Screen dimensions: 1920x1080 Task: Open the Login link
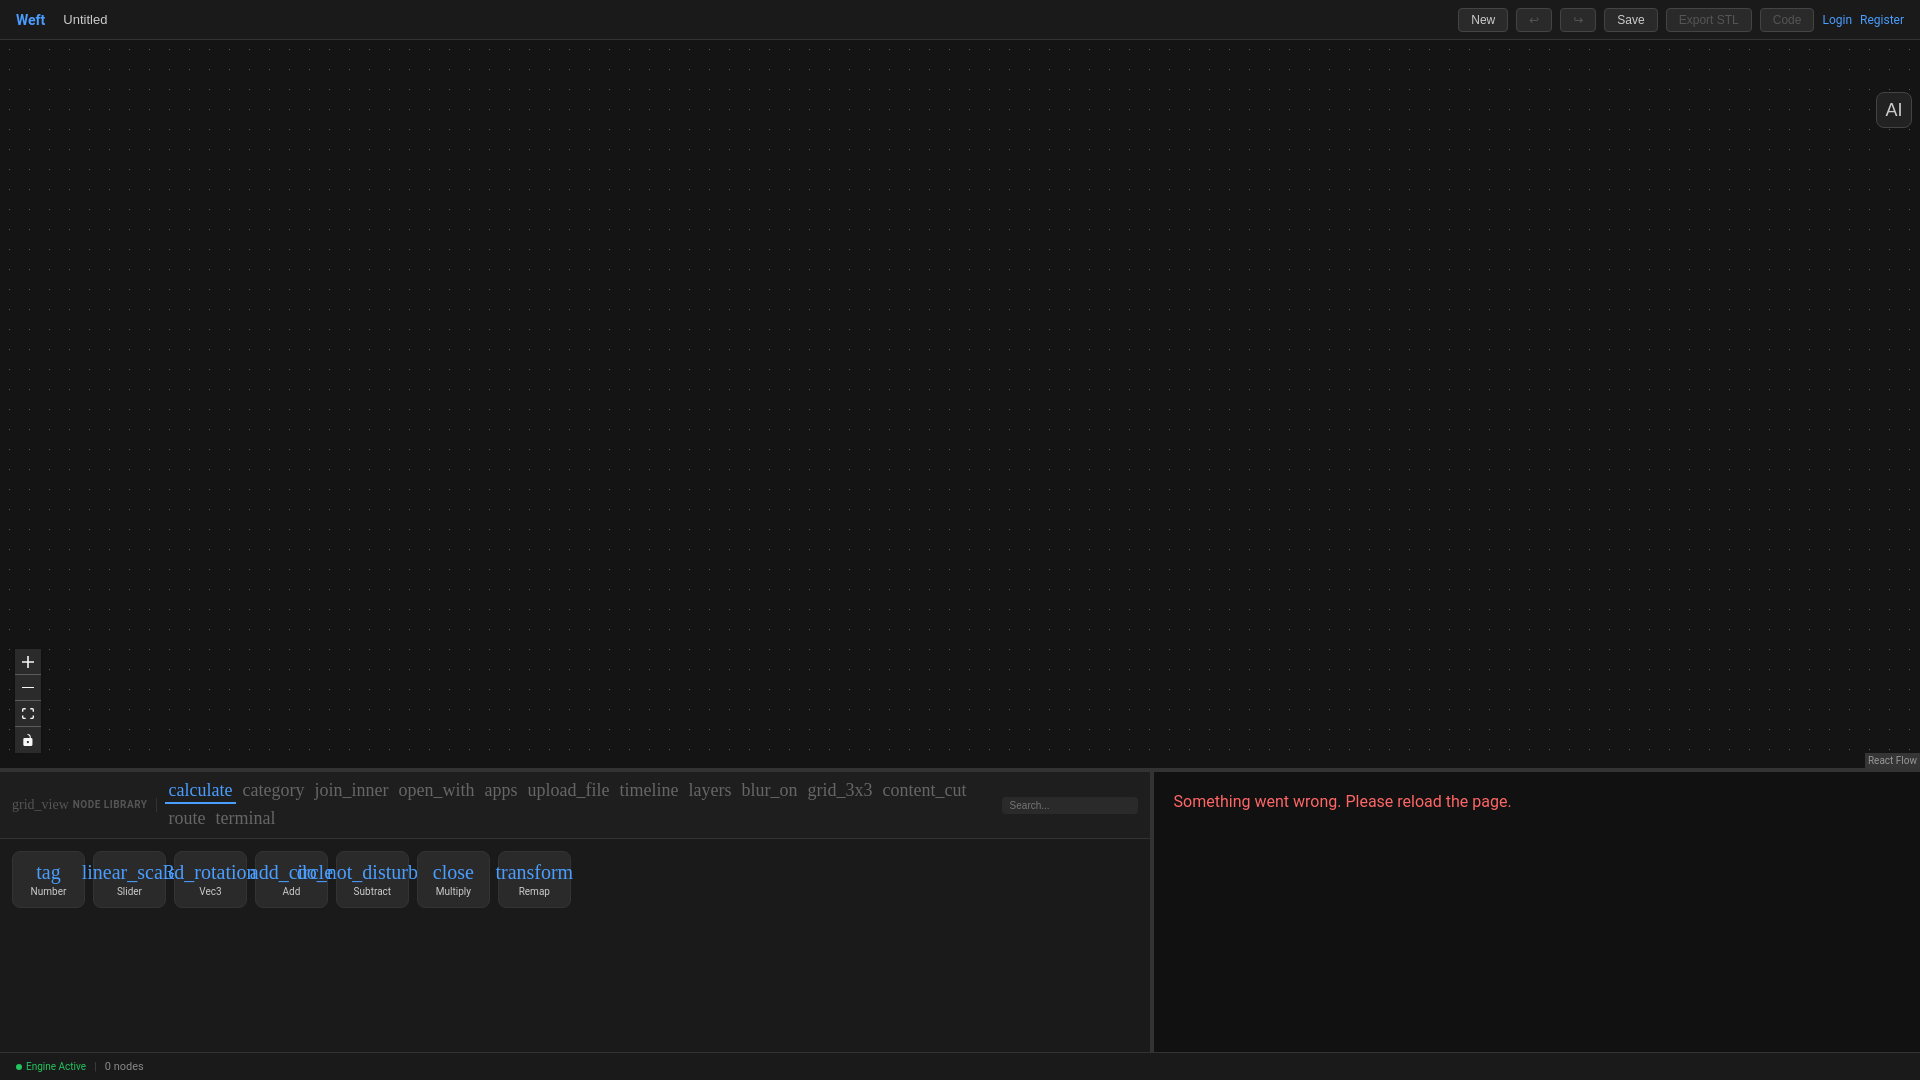(1837, 20)
